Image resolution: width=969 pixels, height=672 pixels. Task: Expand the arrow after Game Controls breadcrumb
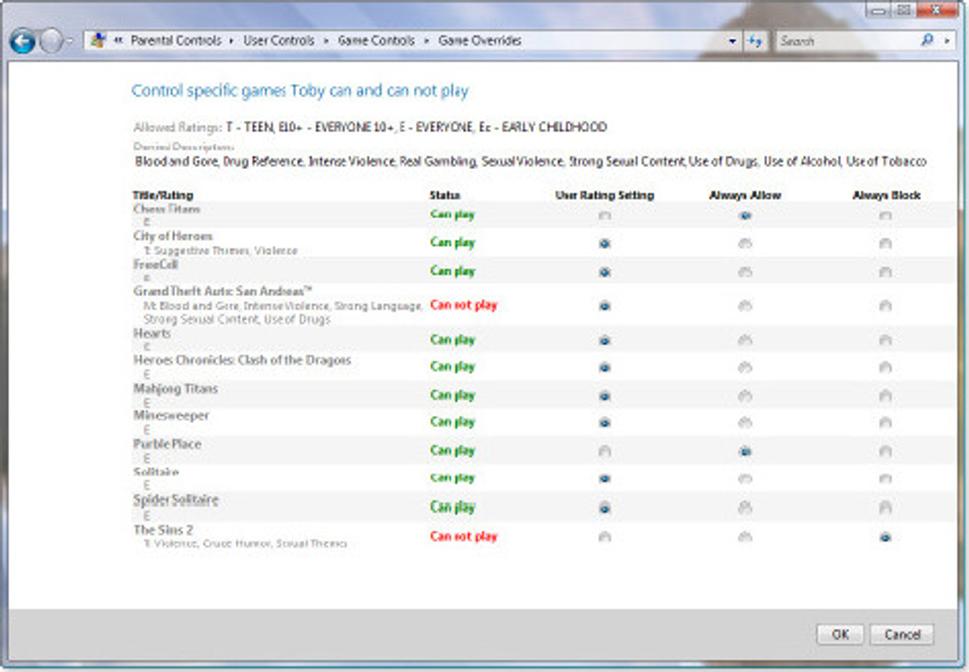[x=426, y=41]
